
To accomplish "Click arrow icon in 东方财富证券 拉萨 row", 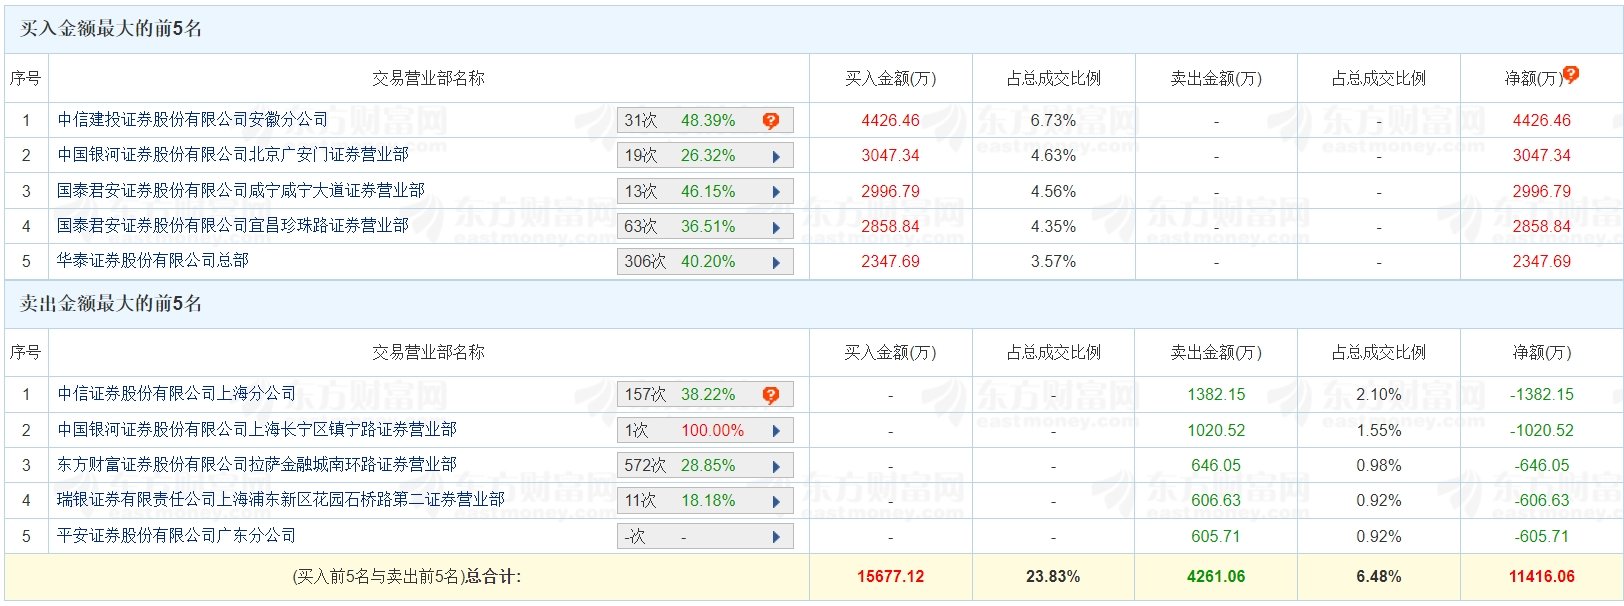I will click(776, 466).
